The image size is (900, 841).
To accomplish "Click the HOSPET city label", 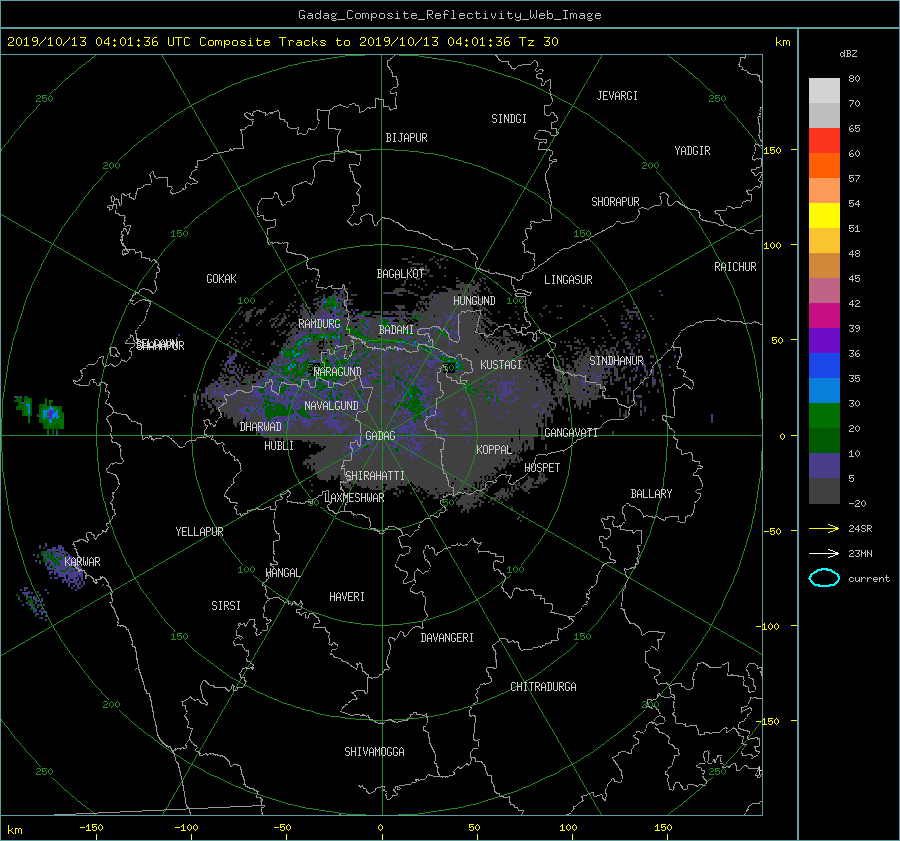I will 542,468.
